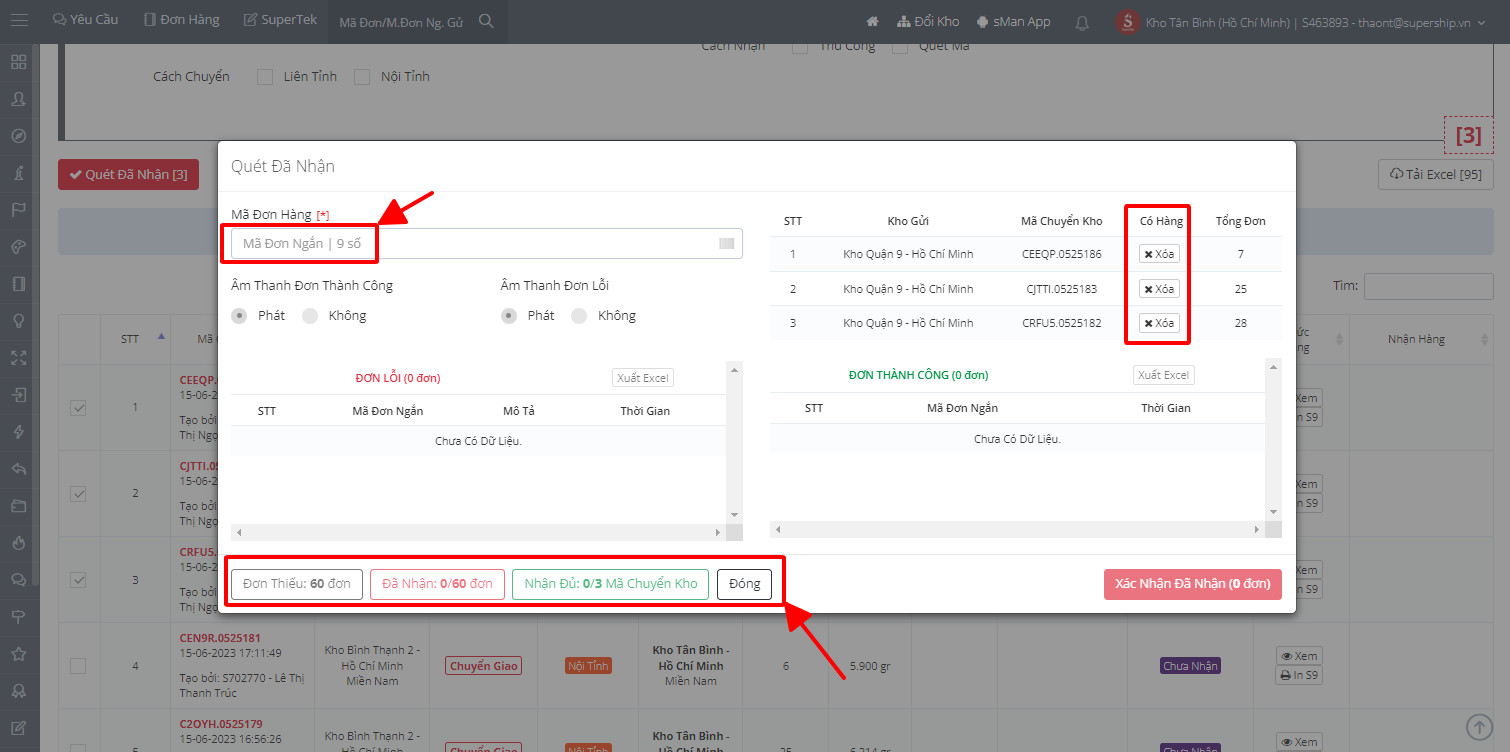Click up arrow of error list scrollbar

pyautogui.click(x=735, y=370)
